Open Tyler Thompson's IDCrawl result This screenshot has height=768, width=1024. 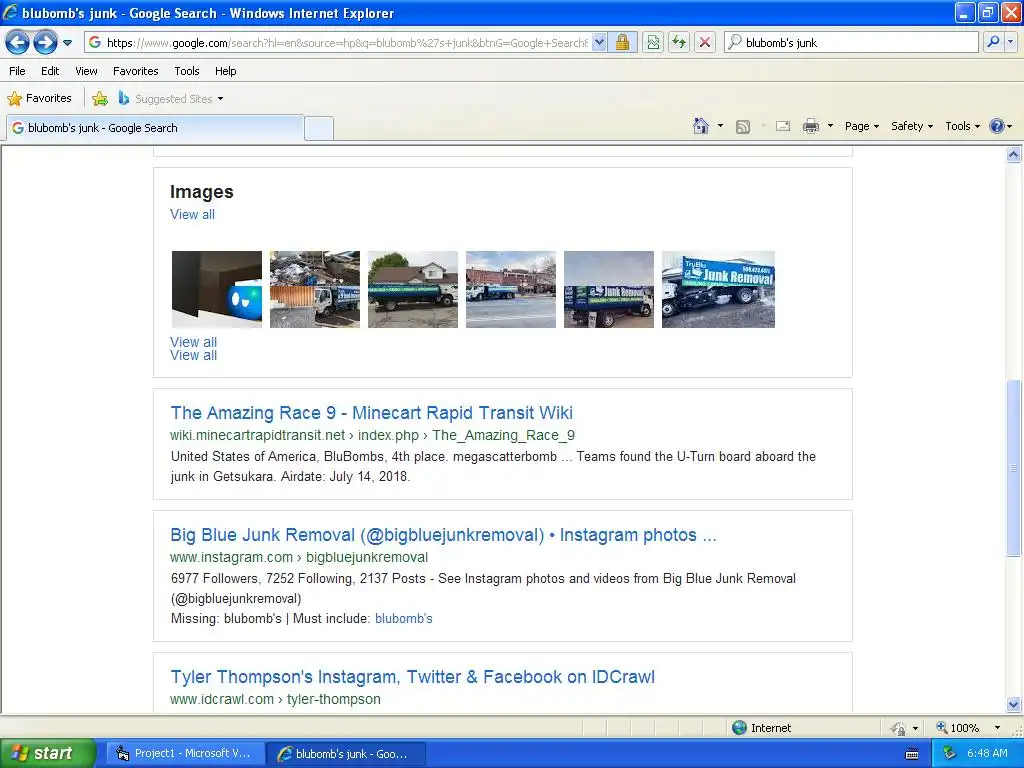[x=412, y=677]
